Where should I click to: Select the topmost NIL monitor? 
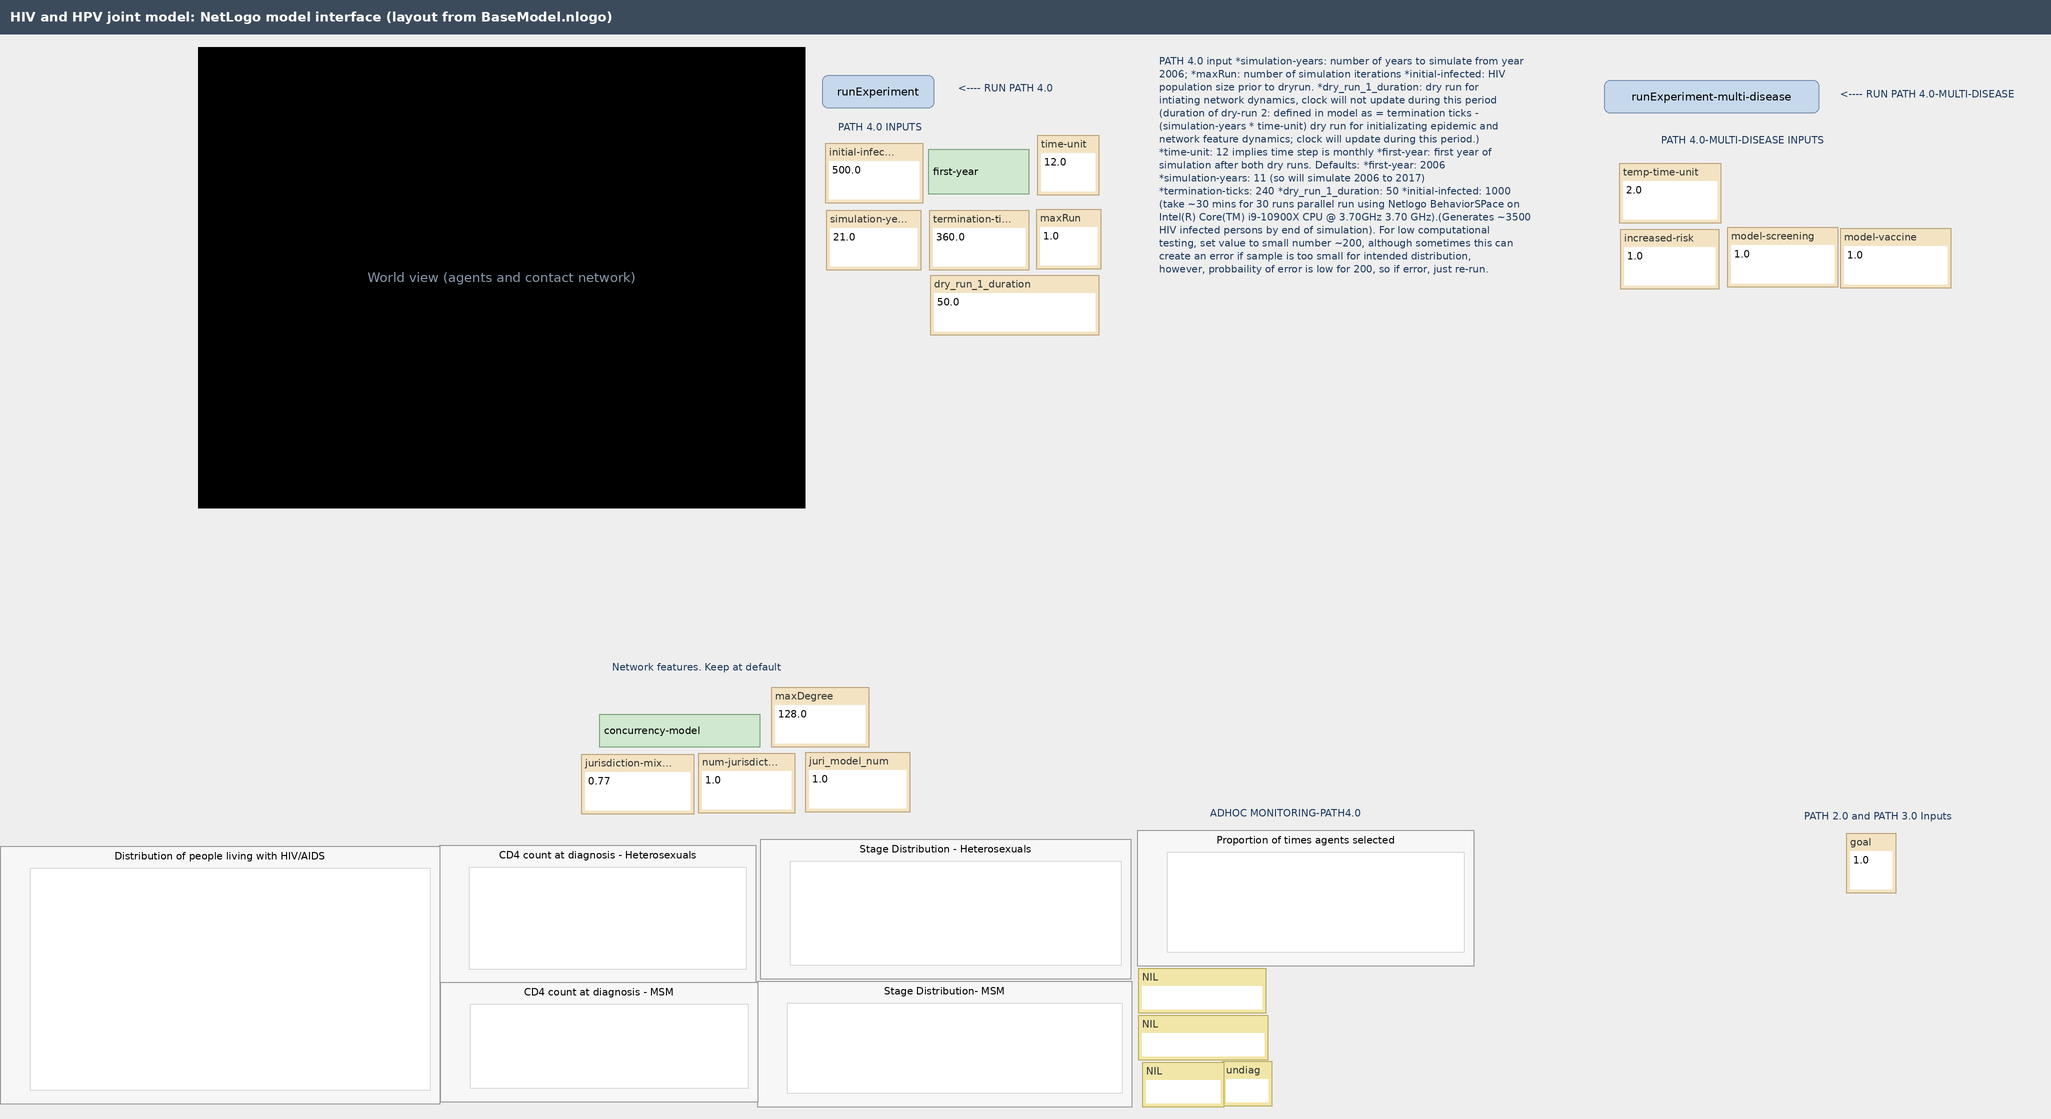[1202, 991]
